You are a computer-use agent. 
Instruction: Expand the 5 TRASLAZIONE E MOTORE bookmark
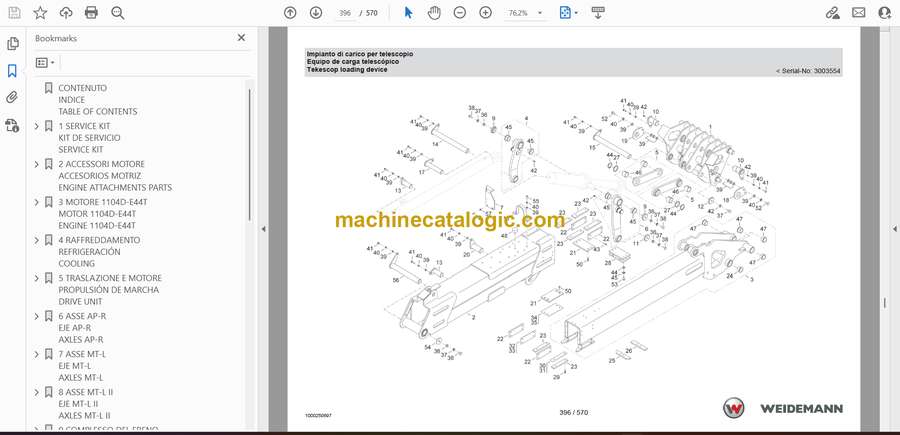tap(37, 278)
